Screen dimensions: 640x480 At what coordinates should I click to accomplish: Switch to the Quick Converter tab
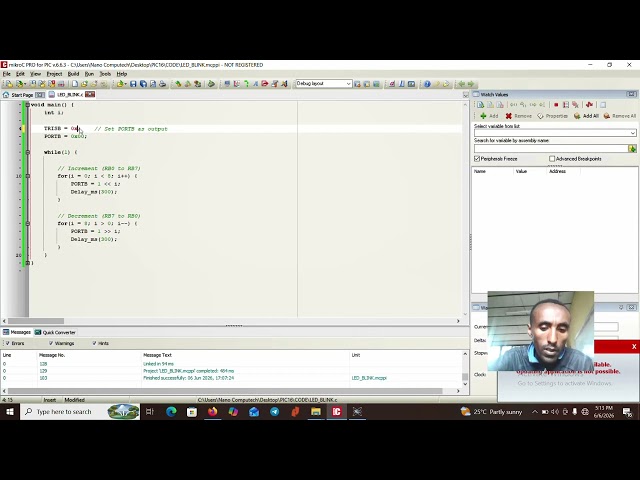55,332
